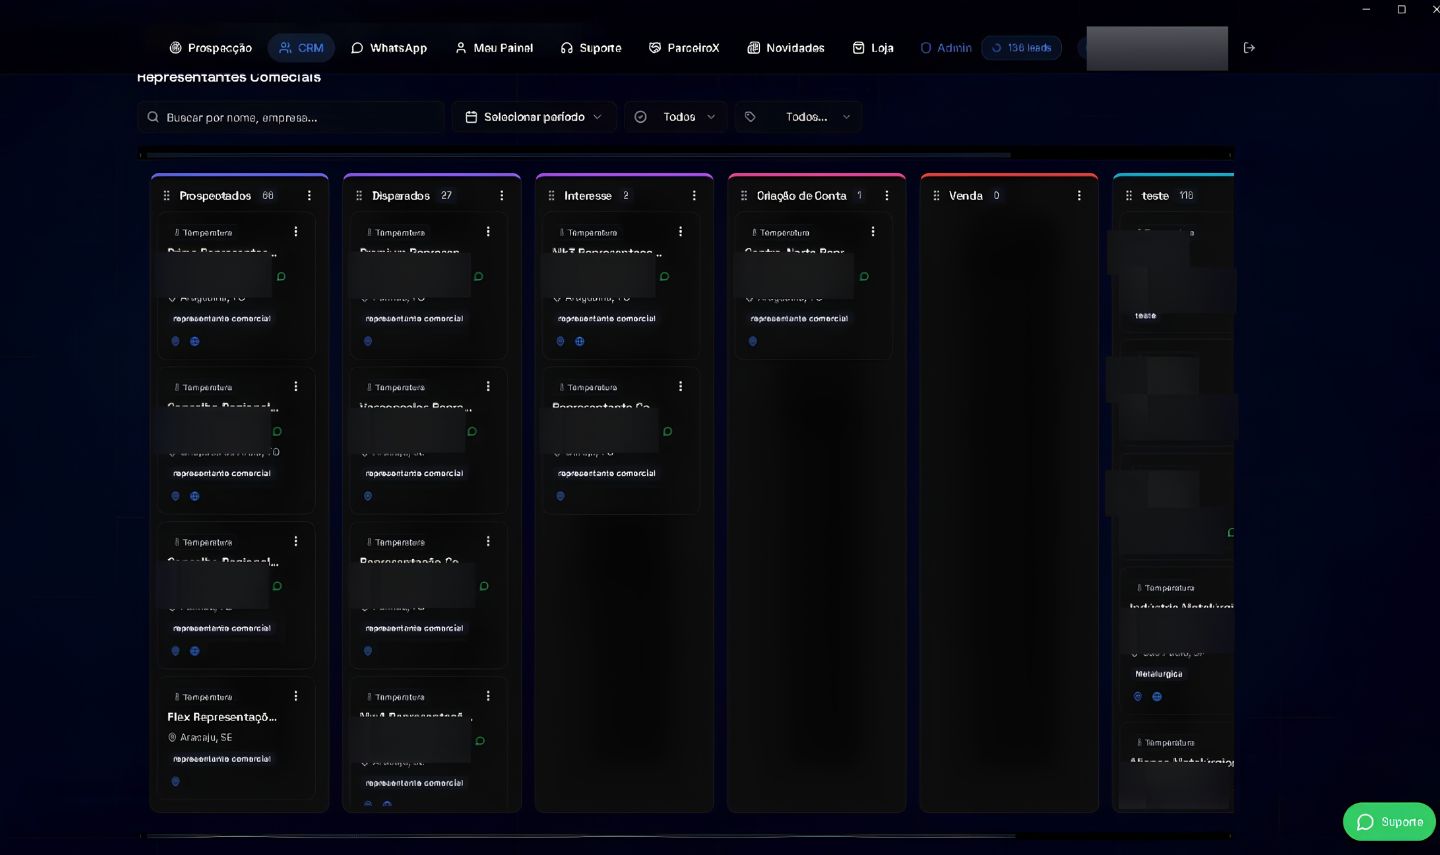Click the Aracaju, SE location text on the Flex card
Viewport: 1440px width, 855px height.
tap(206, 738)
